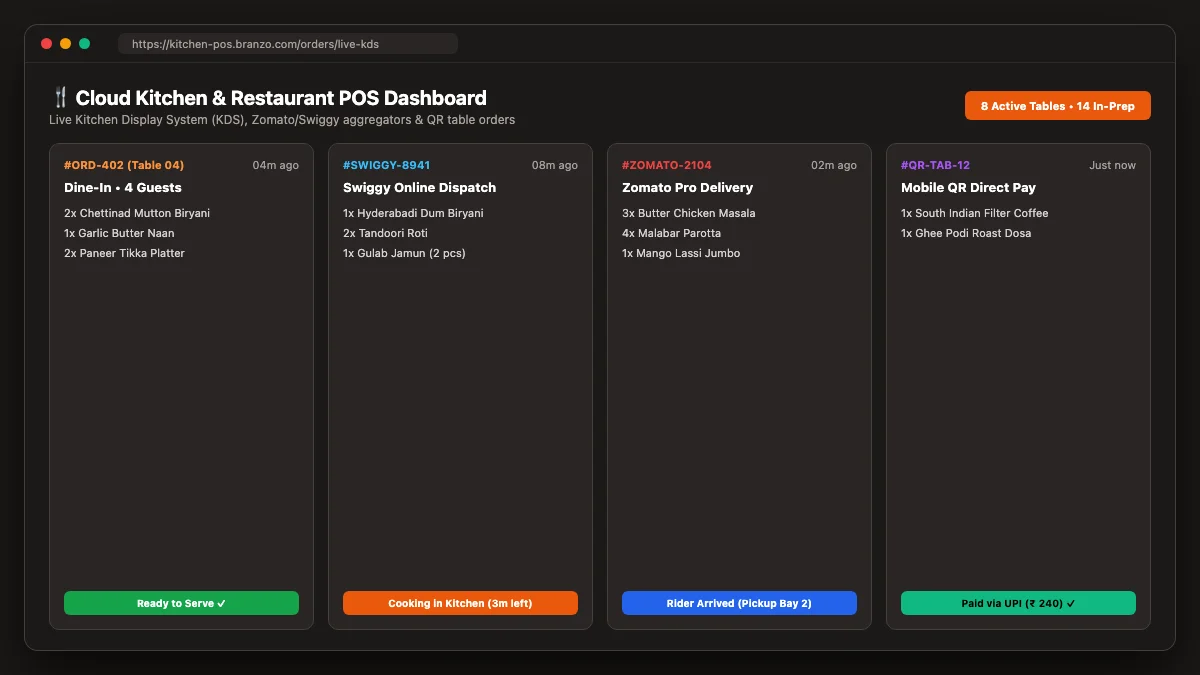The height and width of the screenshot is (675, 1200).
Task: Click Paid via UPI (₹ 240) button
Action: (1018, 603)
